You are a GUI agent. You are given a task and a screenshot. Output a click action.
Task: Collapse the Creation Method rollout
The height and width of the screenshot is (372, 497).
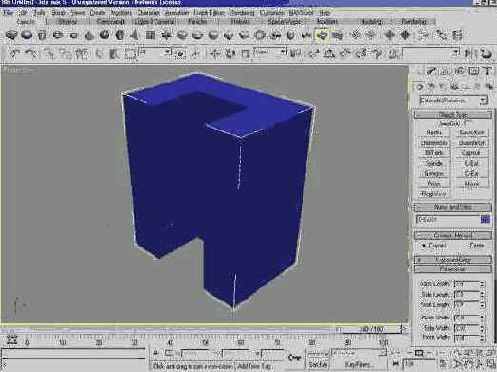(453, 235)
